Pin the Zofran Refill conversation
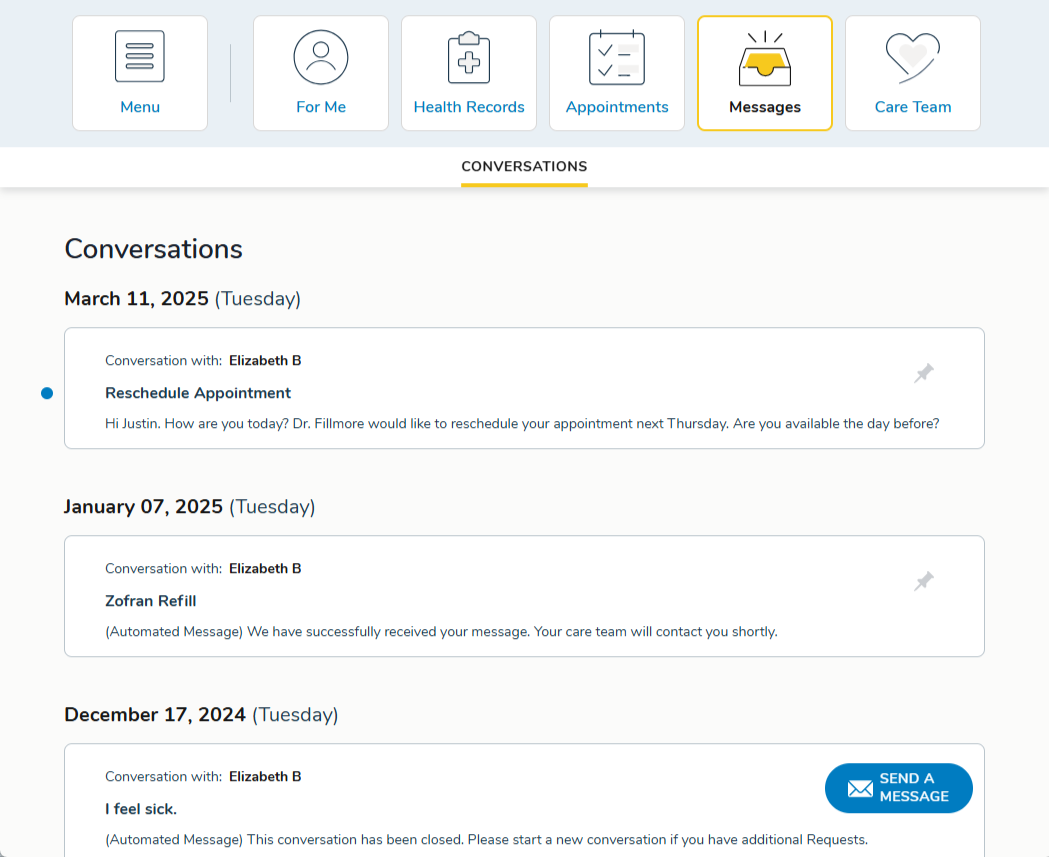This screenshot has width=1049, height=857. 923,580
